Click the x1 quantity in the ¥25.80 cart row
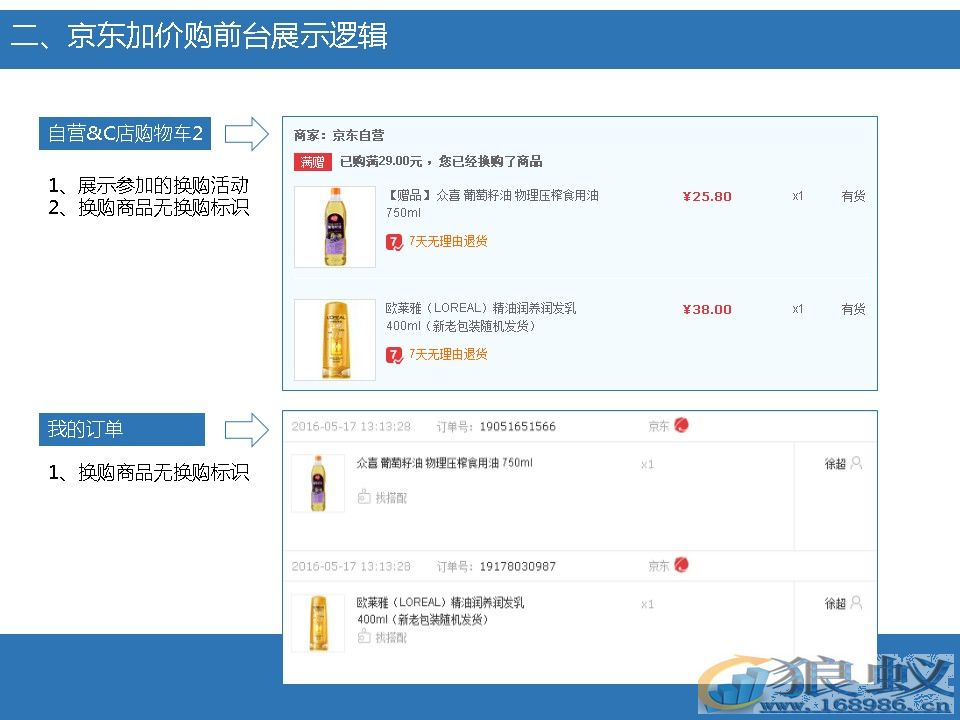960x720 pixels. click(x=797, y=197)
